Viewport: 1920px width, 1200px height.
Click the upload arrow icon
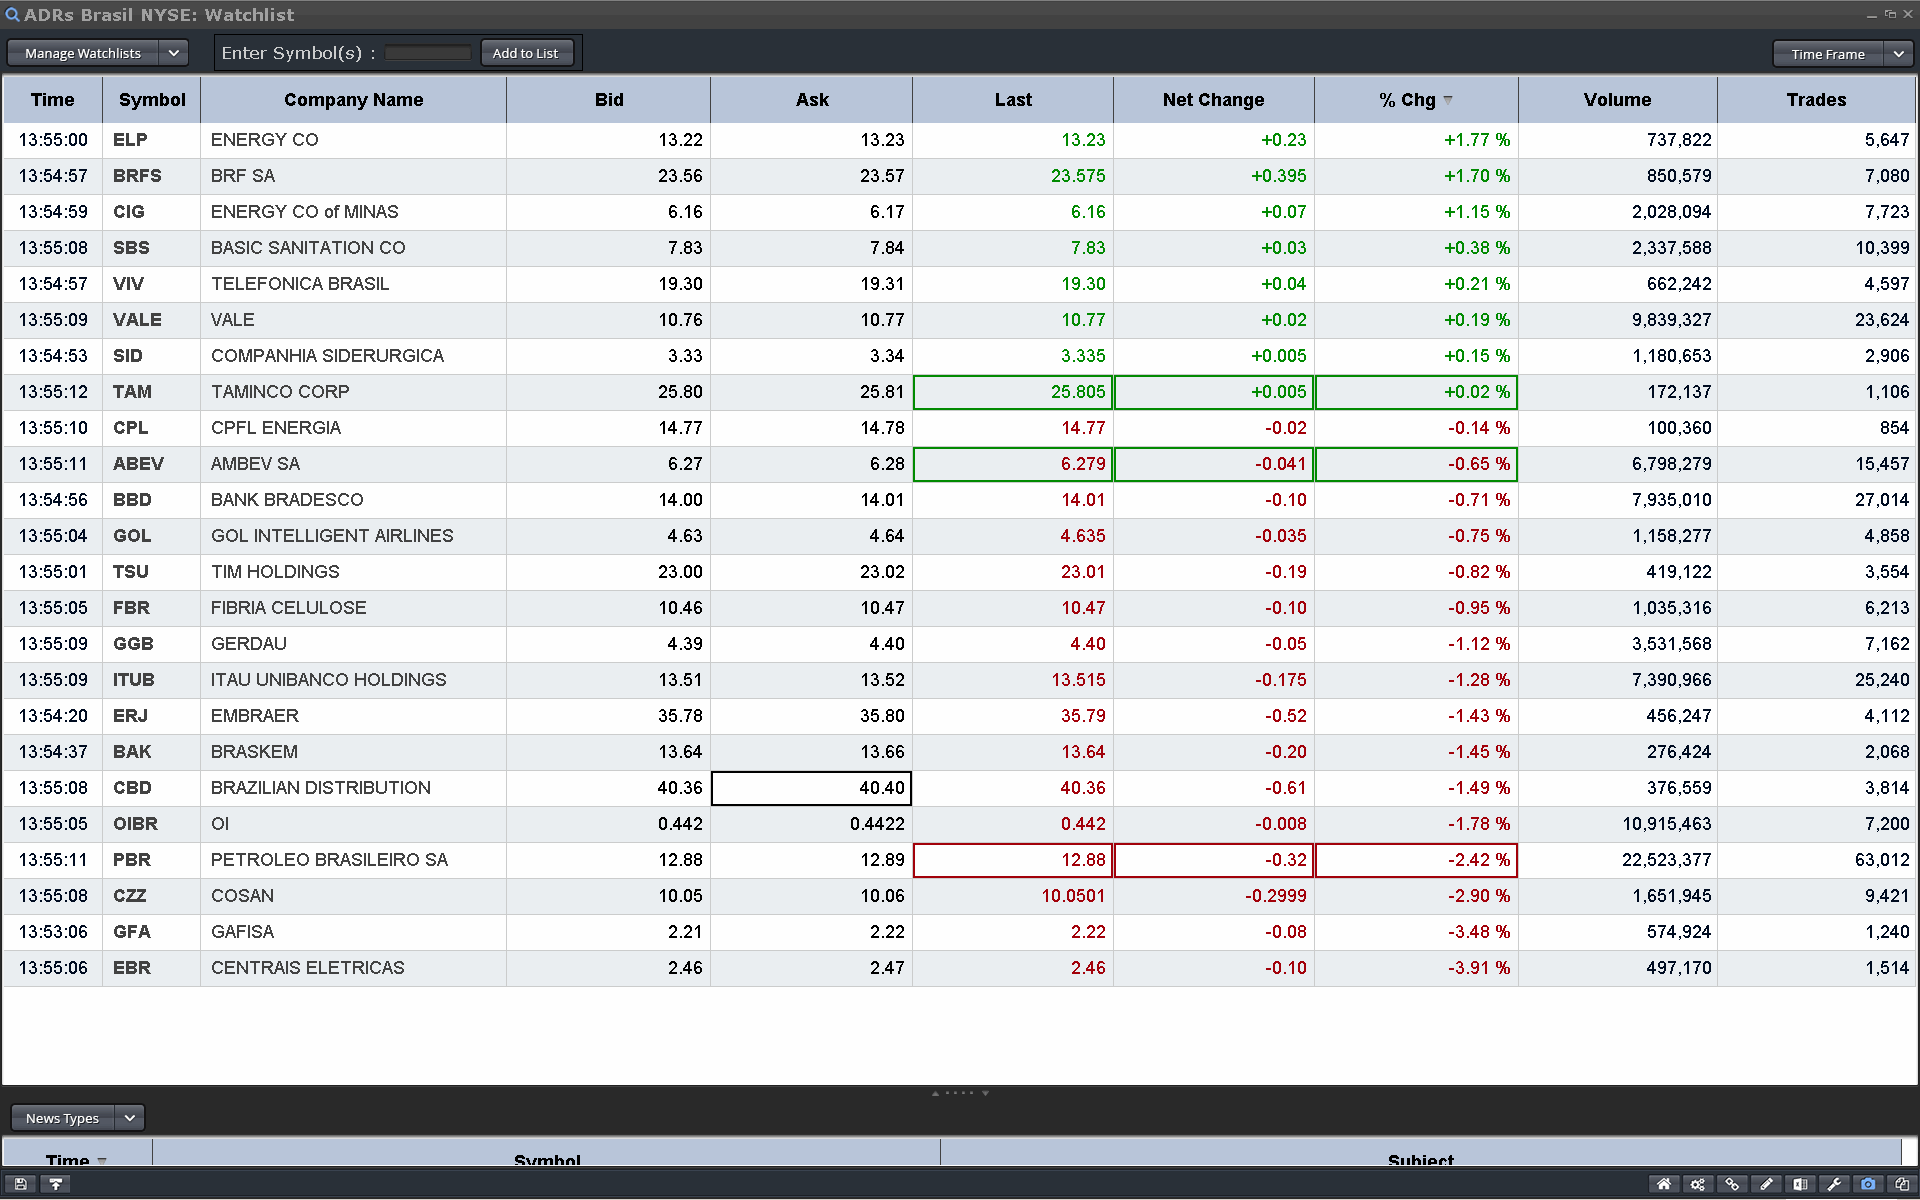[56, 1184]
